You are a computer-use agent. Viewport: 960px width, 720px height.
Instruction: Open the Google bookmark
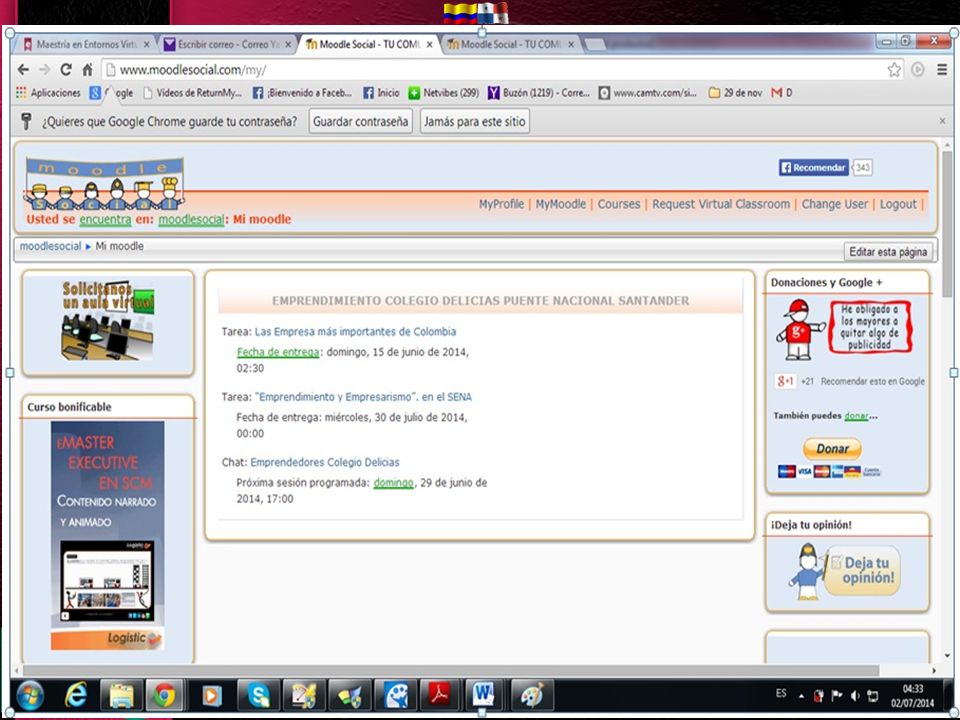pyautogui.click(x=111, y=92)
